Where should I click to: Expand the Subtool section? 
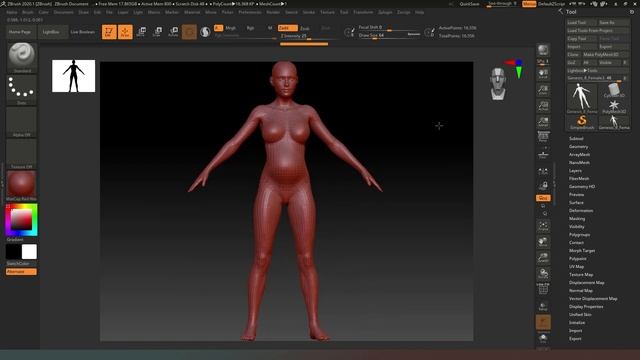[x=576, y=139]
